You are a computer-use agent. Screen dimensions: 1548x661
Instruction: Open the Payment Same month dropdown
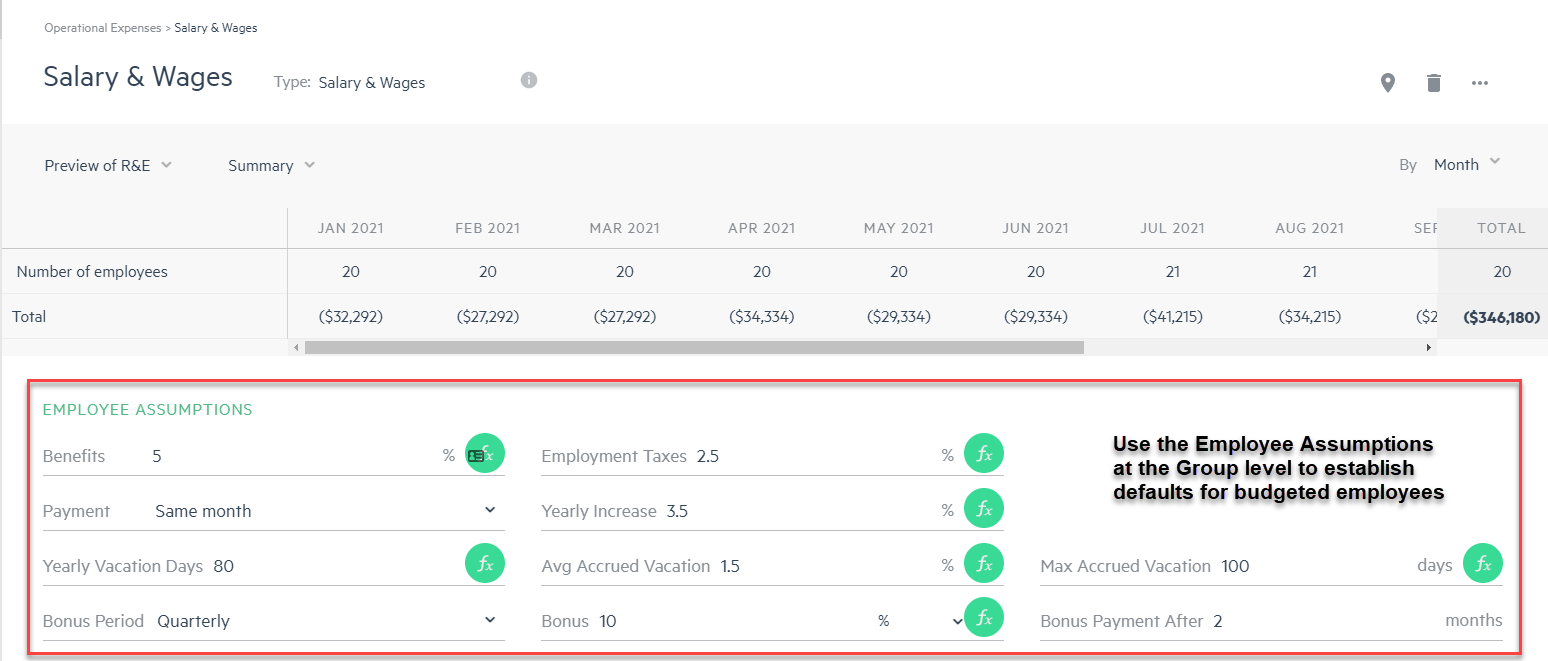[x=324, y=511]
